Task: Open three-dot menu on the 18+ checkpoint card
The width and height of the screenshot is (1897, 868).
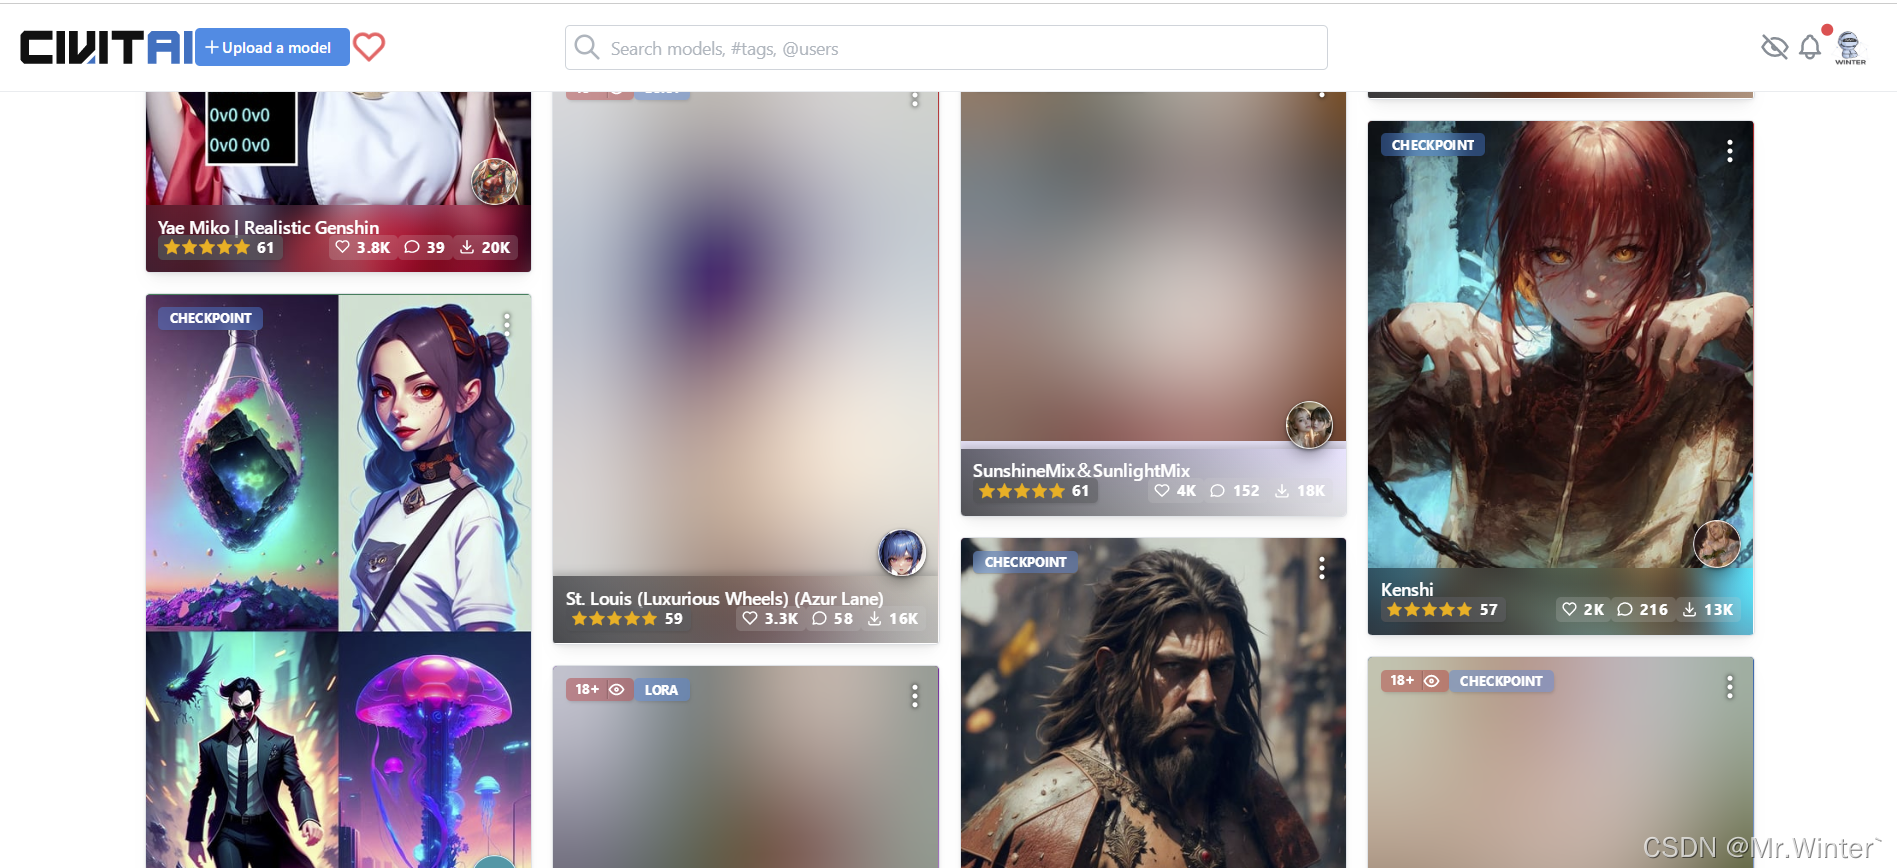Action: point(1729,687)
